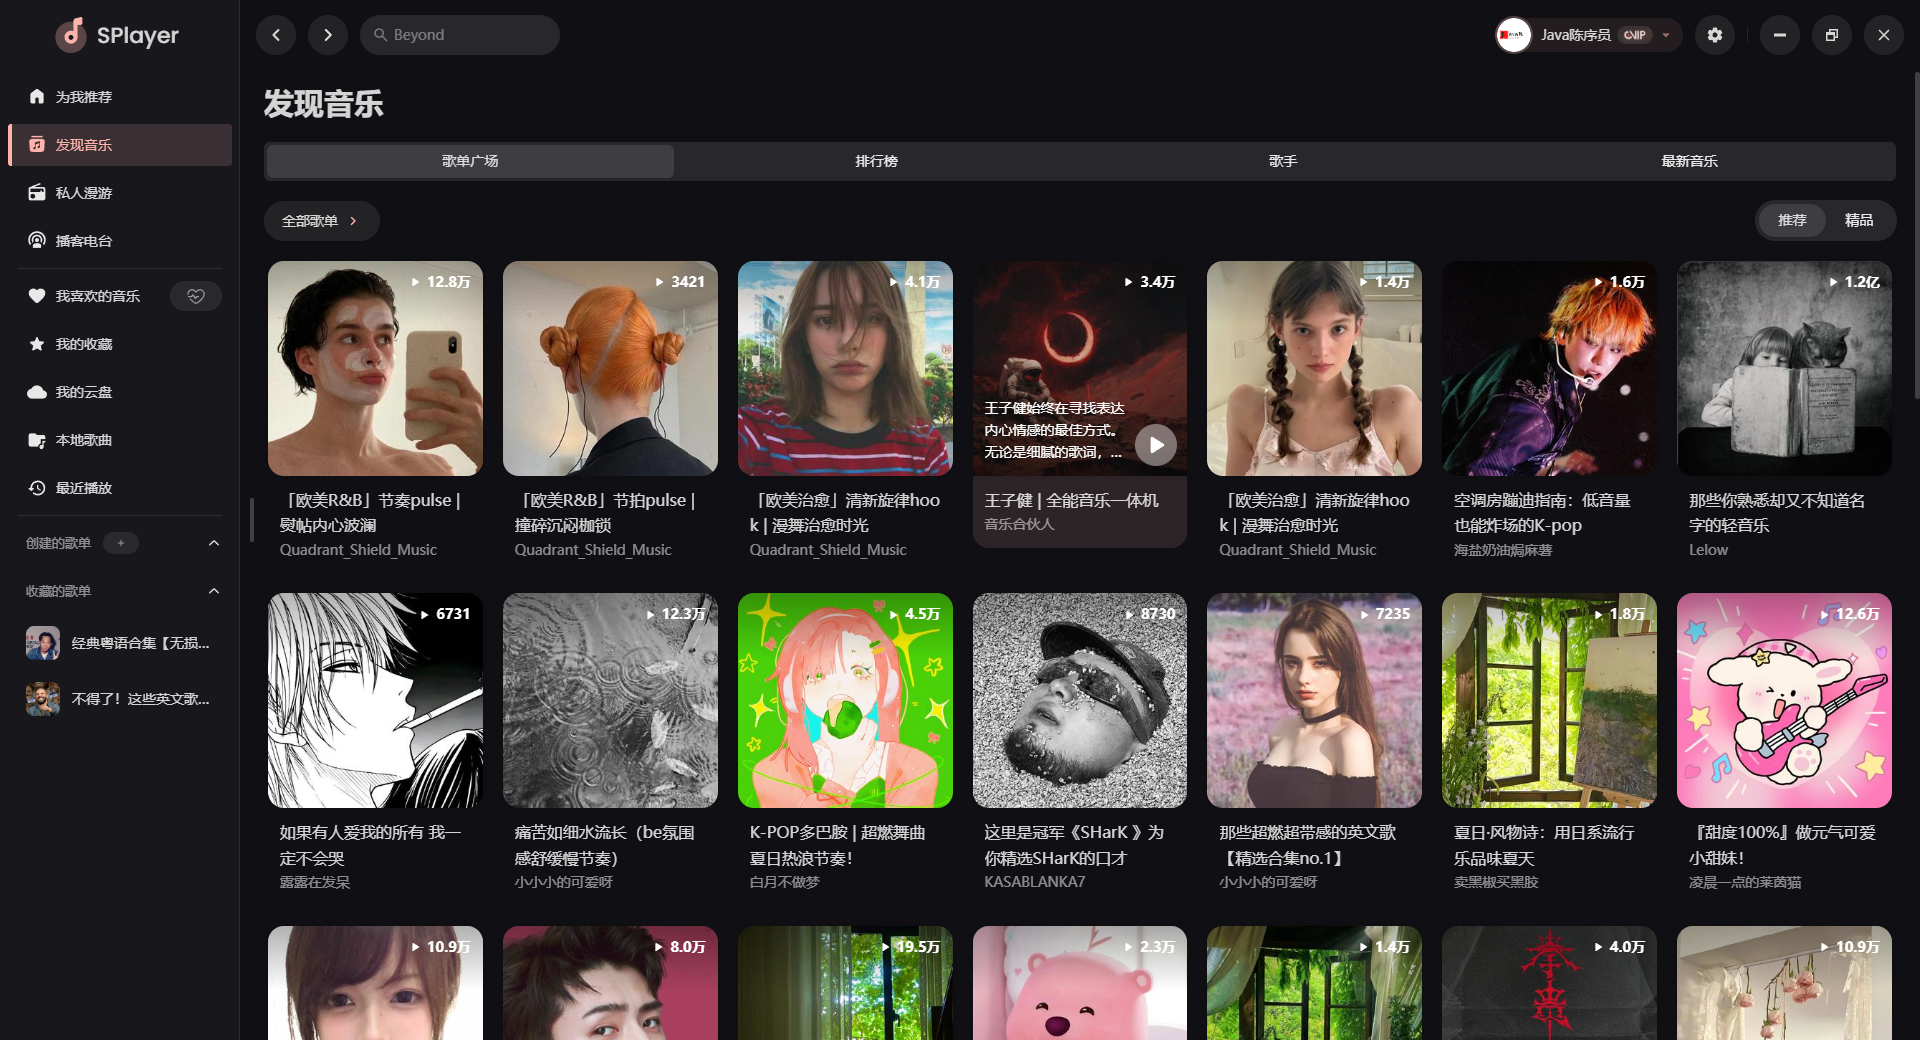
Task: Open the settings gear icon
Action: tap(1714, 35)
